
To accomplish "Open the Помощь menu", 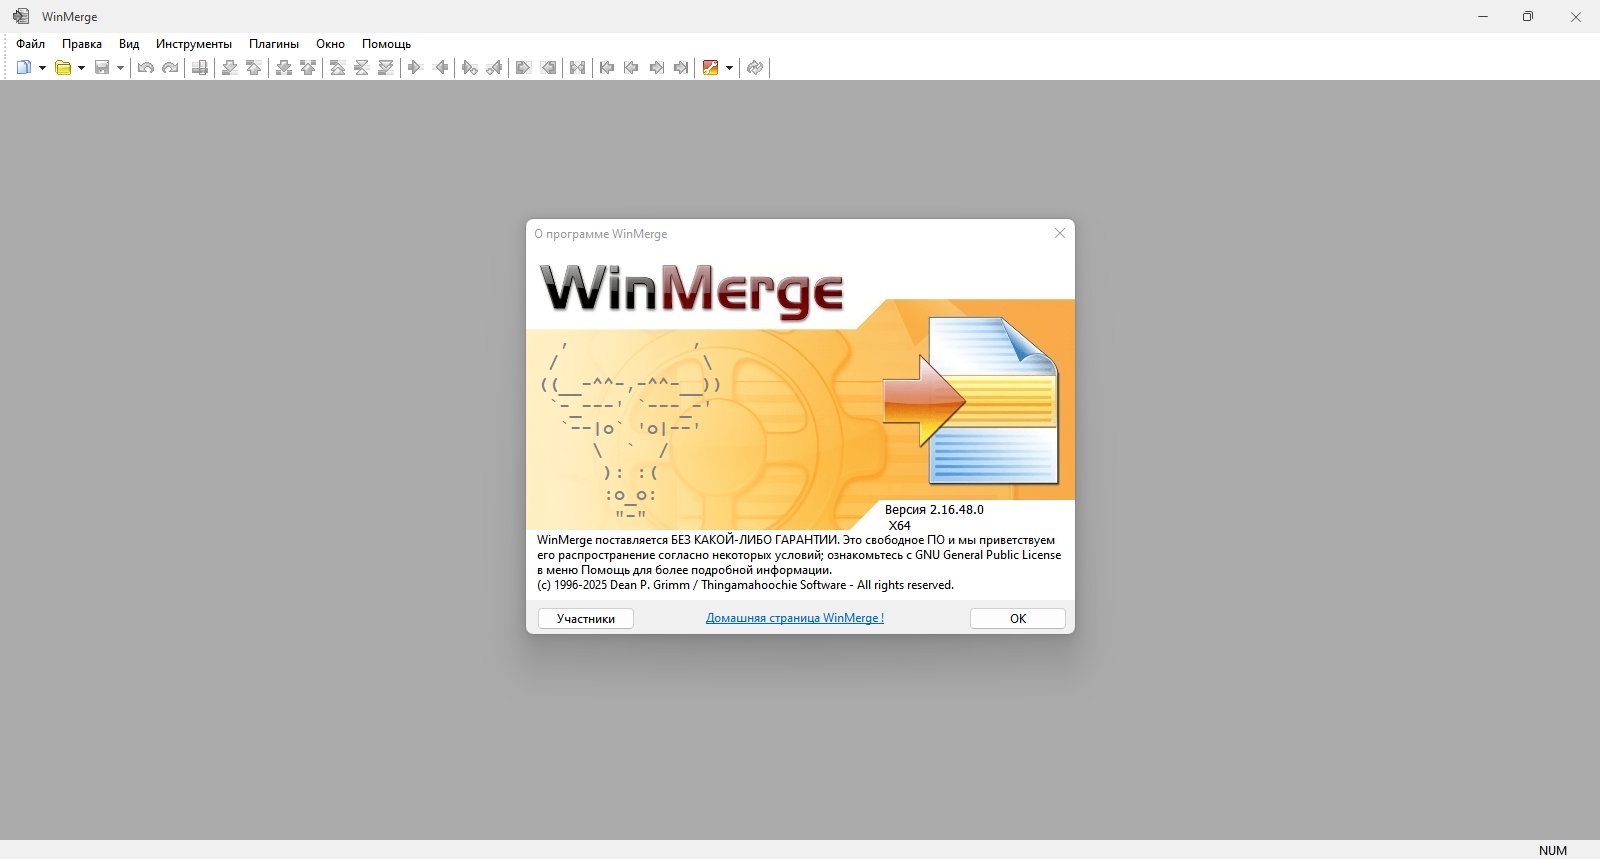I will pyautogui.click(x=386, y=44).
